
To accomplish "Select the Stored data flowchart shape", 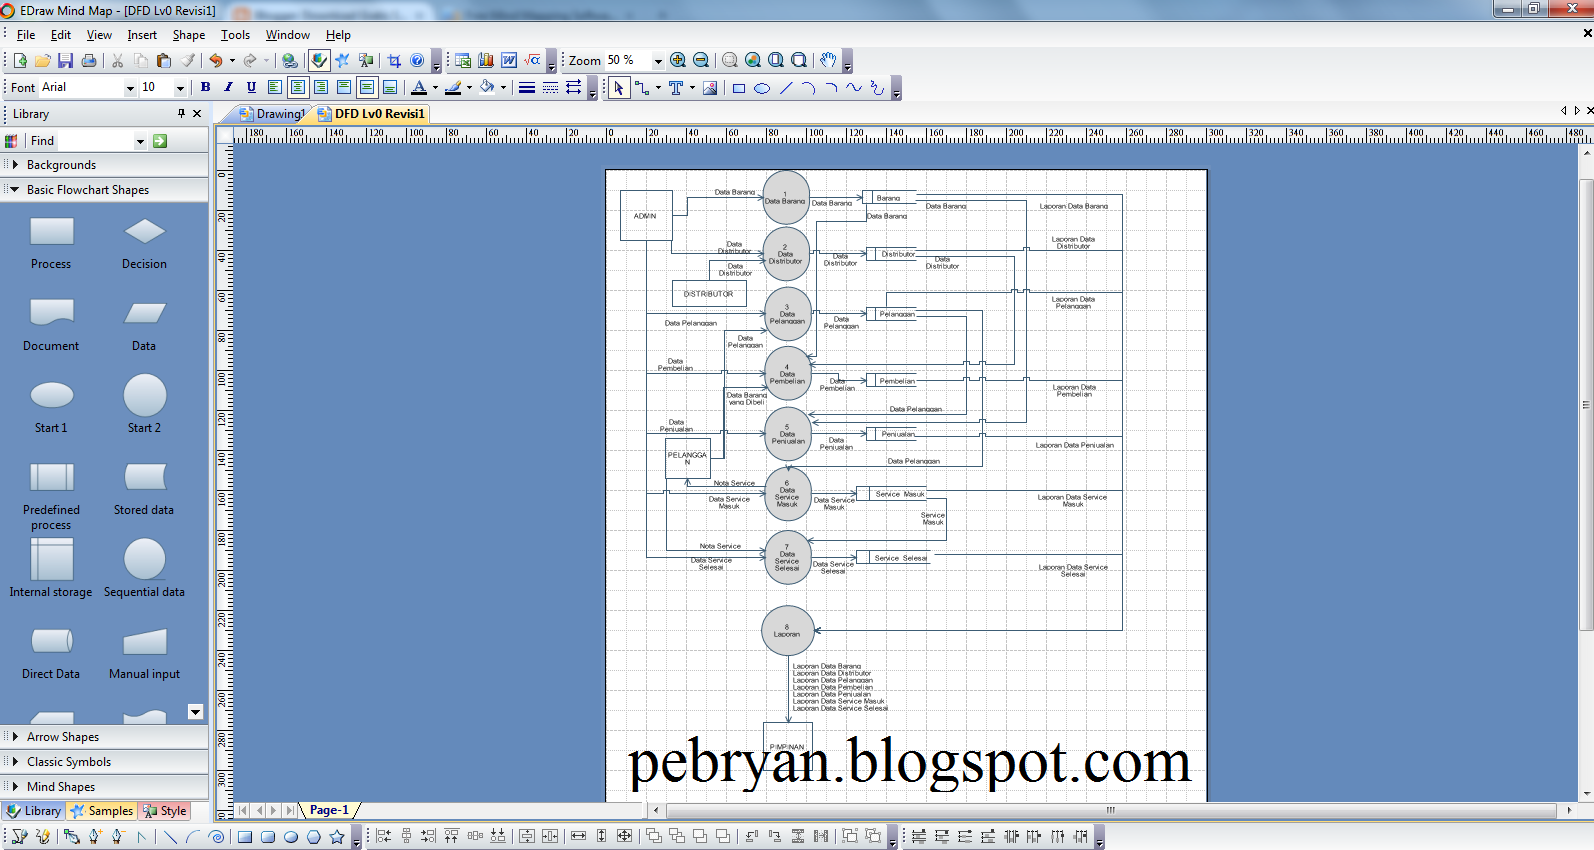I will click(x=144, y=489).
